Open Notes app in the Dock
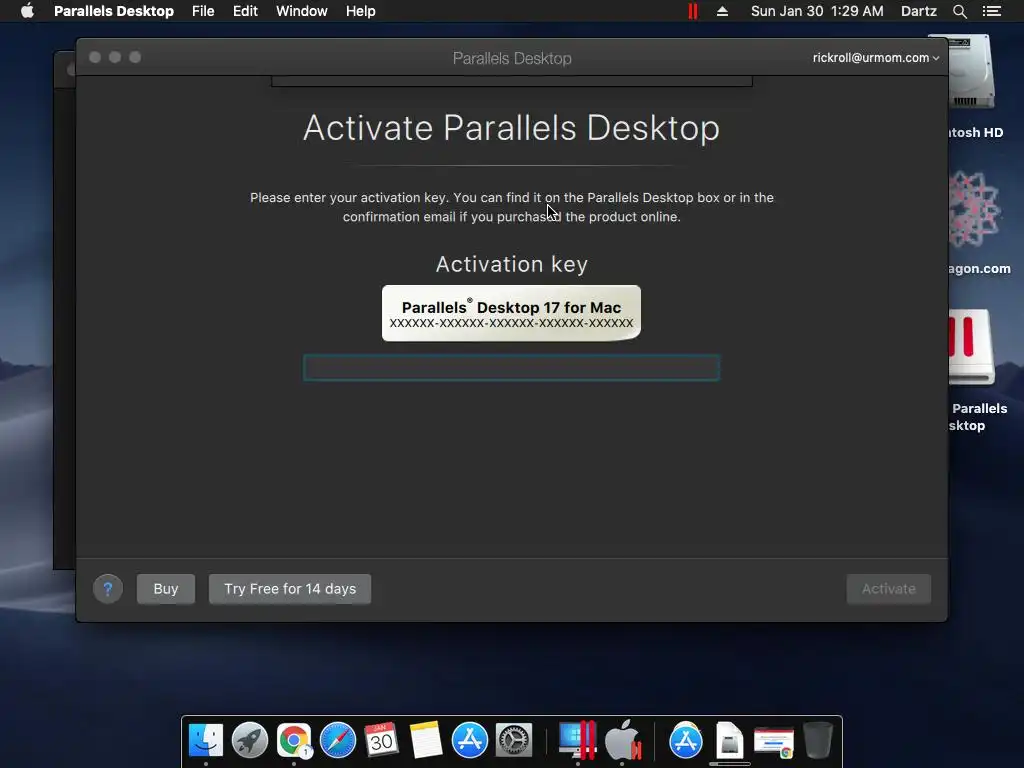This screenshot has width=1024, height=768. click(426, 740)
